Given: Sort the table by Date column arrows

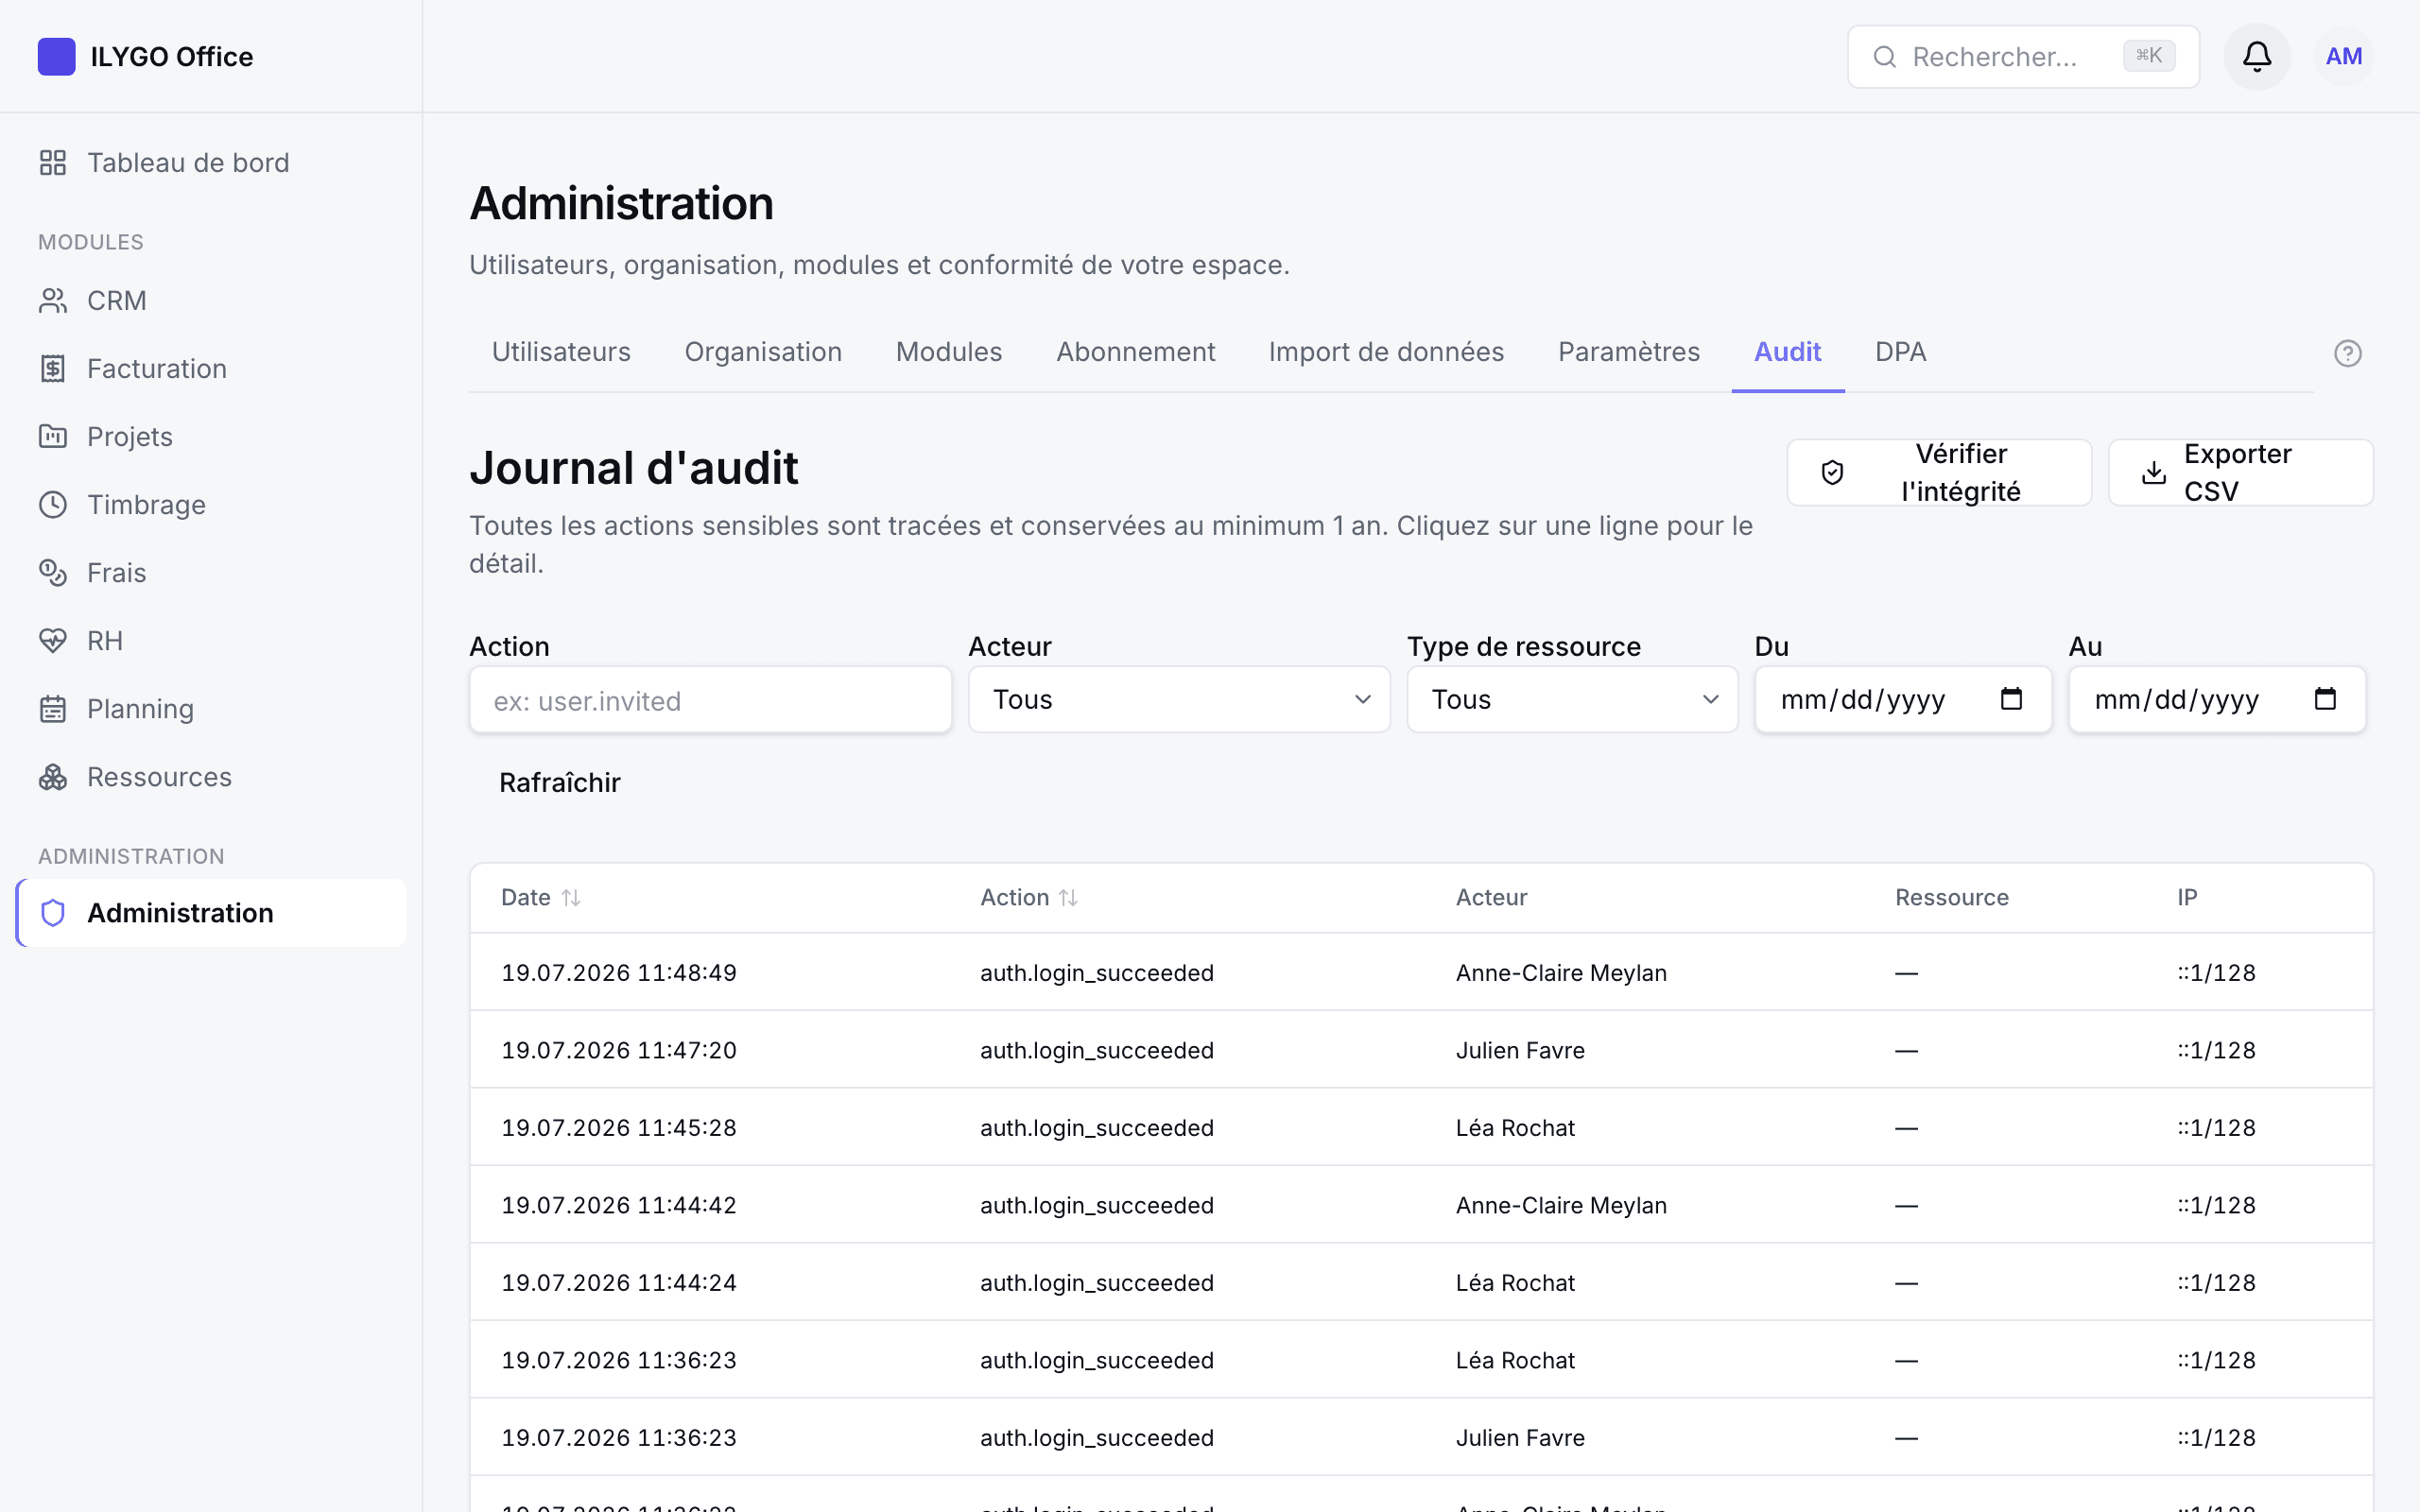Looking at the screenshot, I should pos(571,897).
